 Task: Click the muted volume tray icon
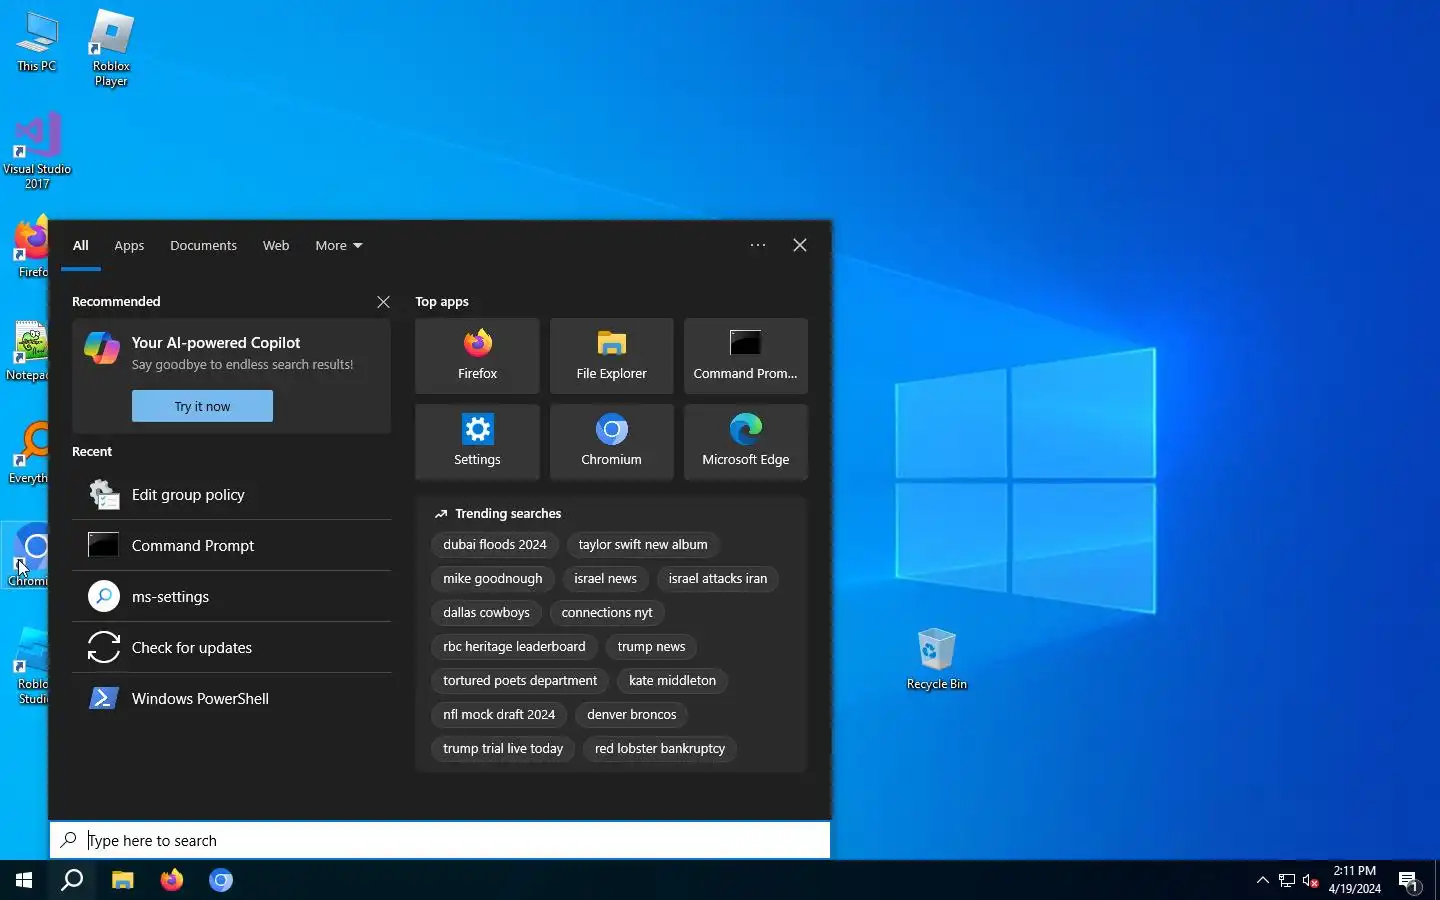point(1310,881)
